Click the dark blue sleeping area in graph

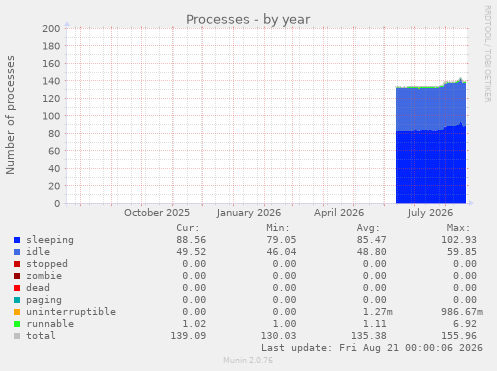[431, 167]
